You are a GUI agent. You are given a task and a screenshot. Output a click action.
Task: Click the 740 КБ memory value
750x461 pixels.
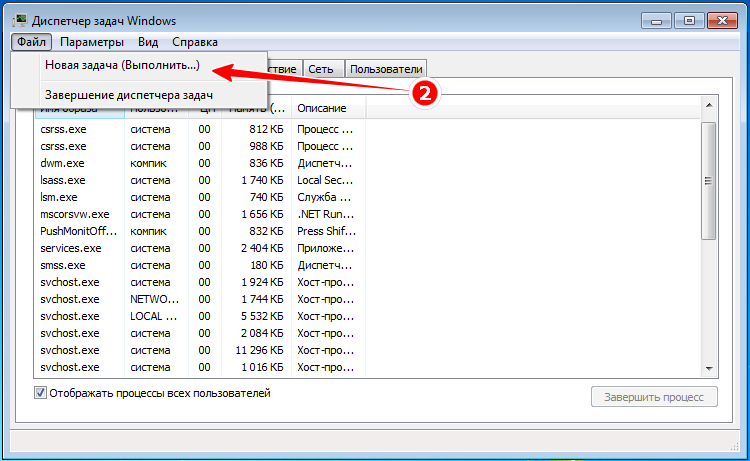click(266, 197)
